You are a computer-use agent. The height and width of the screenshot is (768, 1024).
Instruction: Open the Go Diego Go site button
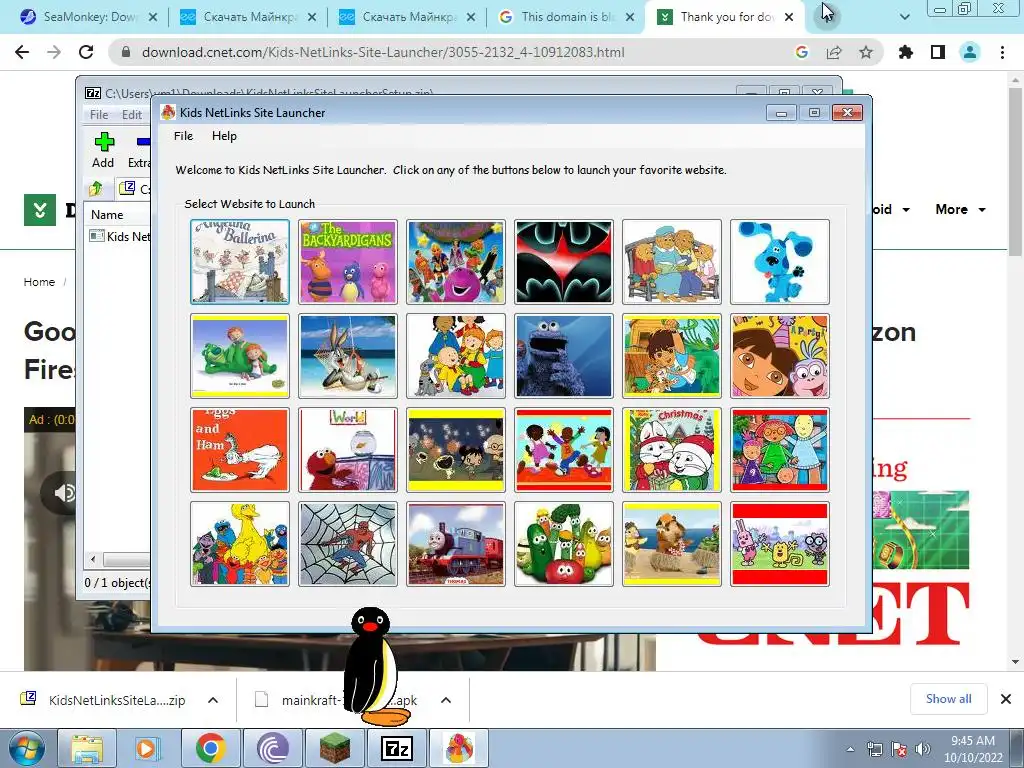pyautogui.click(x=672, y=356)
